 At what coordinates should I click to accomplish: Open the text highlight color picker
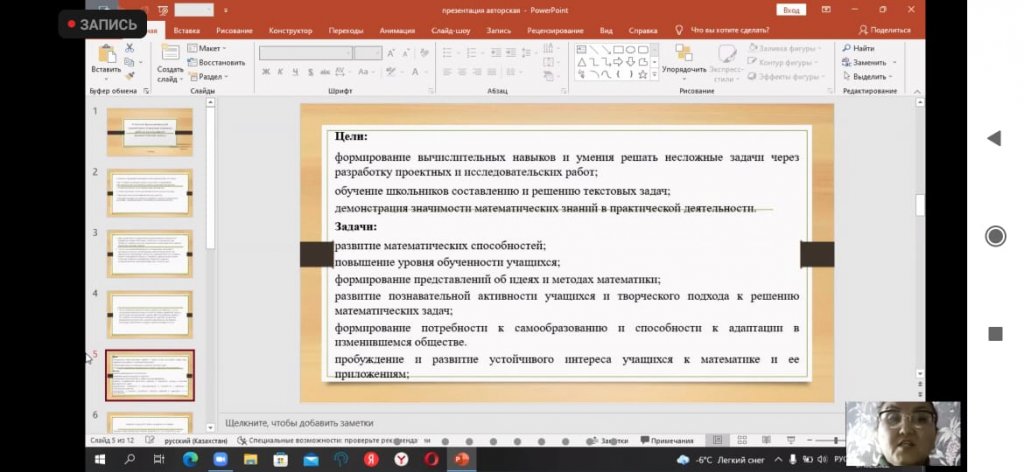394,72
